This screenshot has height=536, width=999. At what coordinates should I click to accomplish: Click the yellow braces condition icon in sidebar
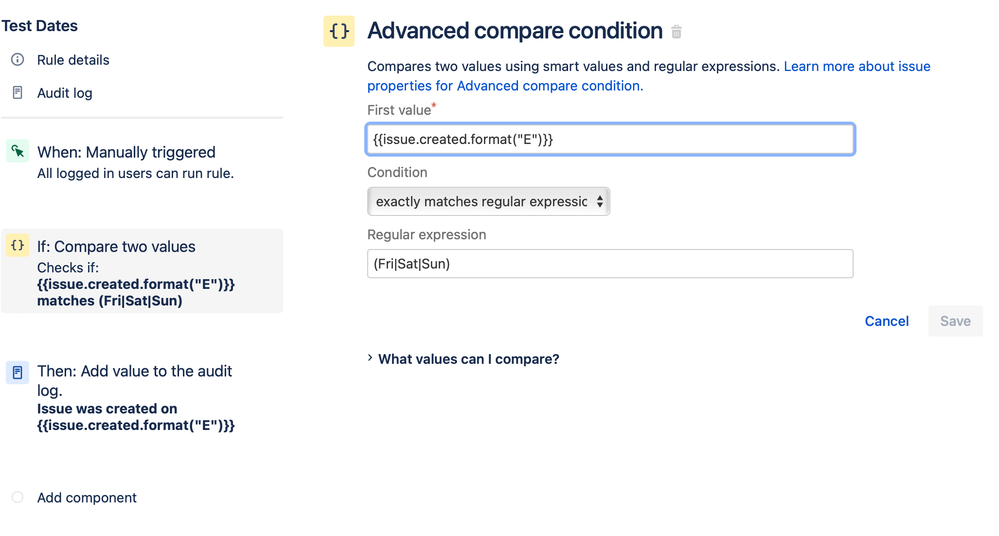(17, 246)
